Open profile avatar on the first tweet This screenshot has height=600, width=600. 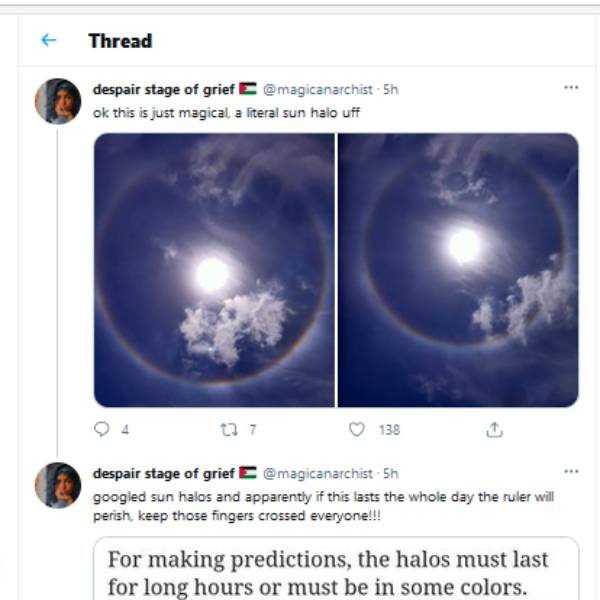(x=58, y=101)
